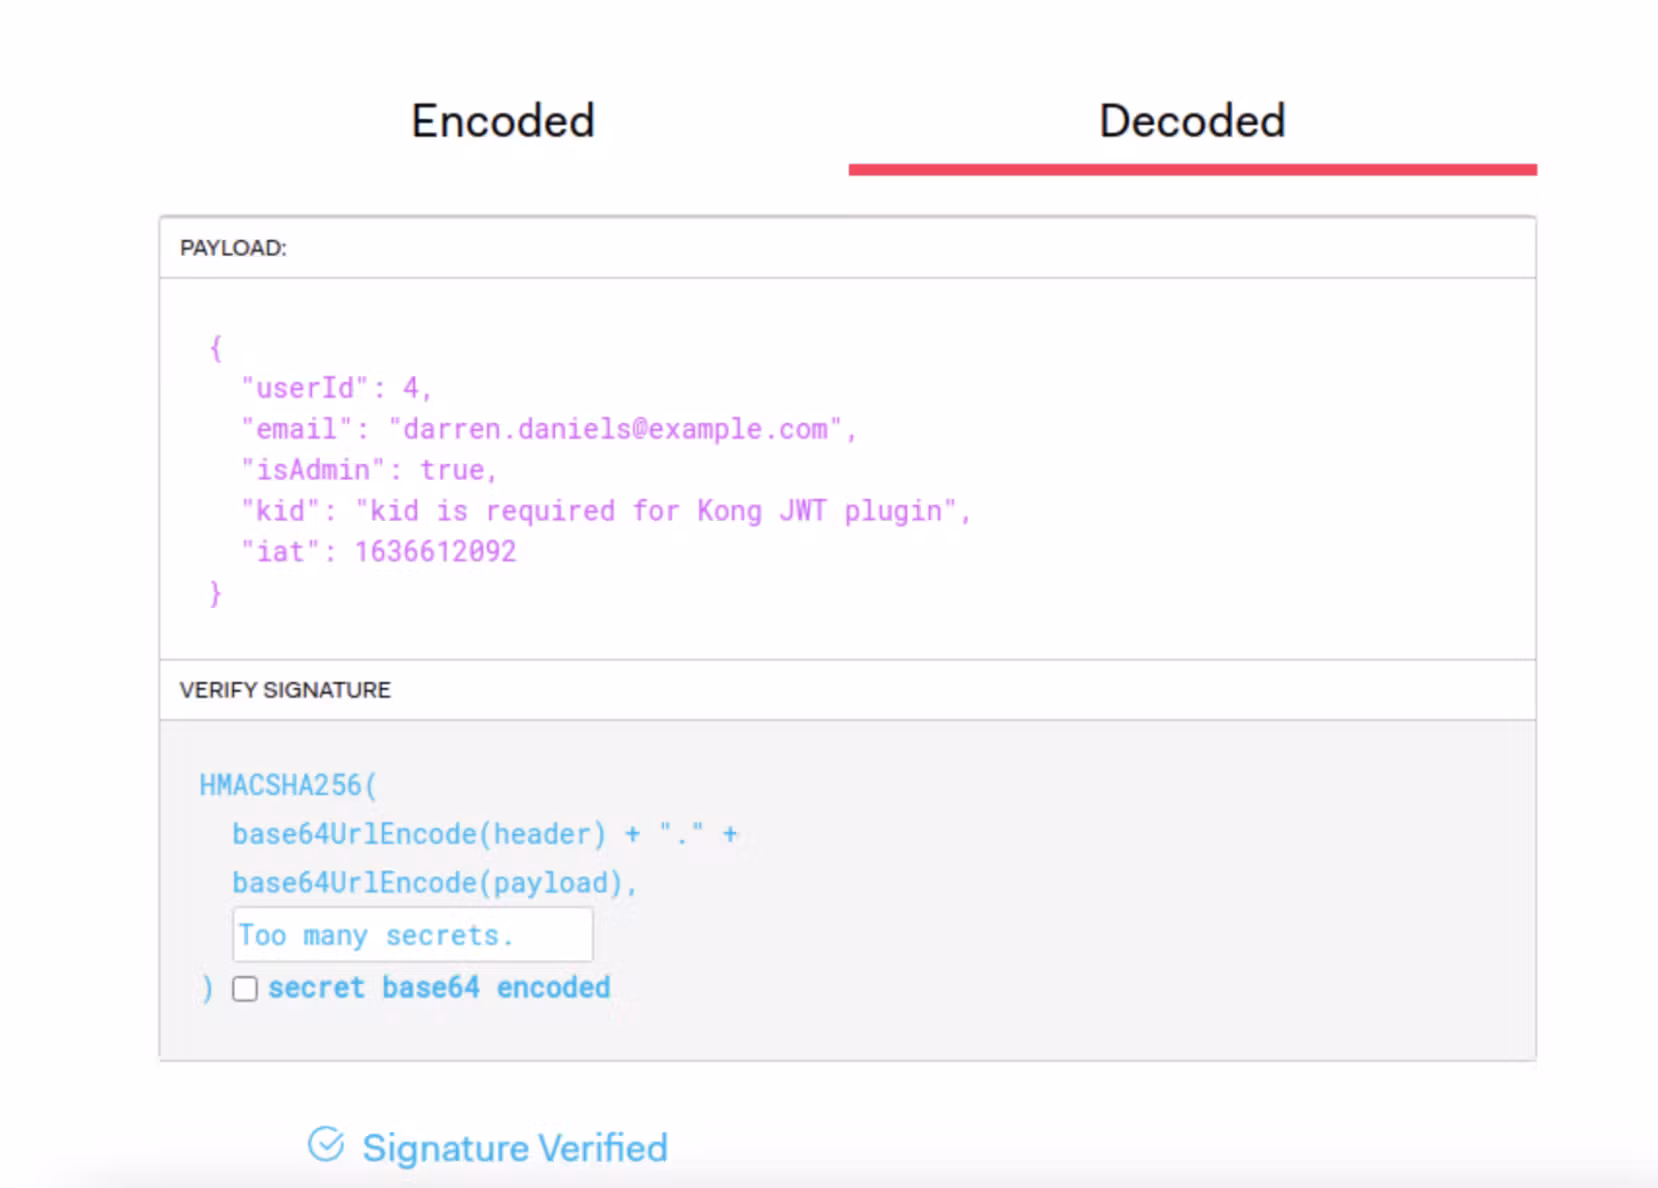Select the Decoded tab
Image resolution: width=1658 pixels, height=1188 pixels.
coord(1192,121)
